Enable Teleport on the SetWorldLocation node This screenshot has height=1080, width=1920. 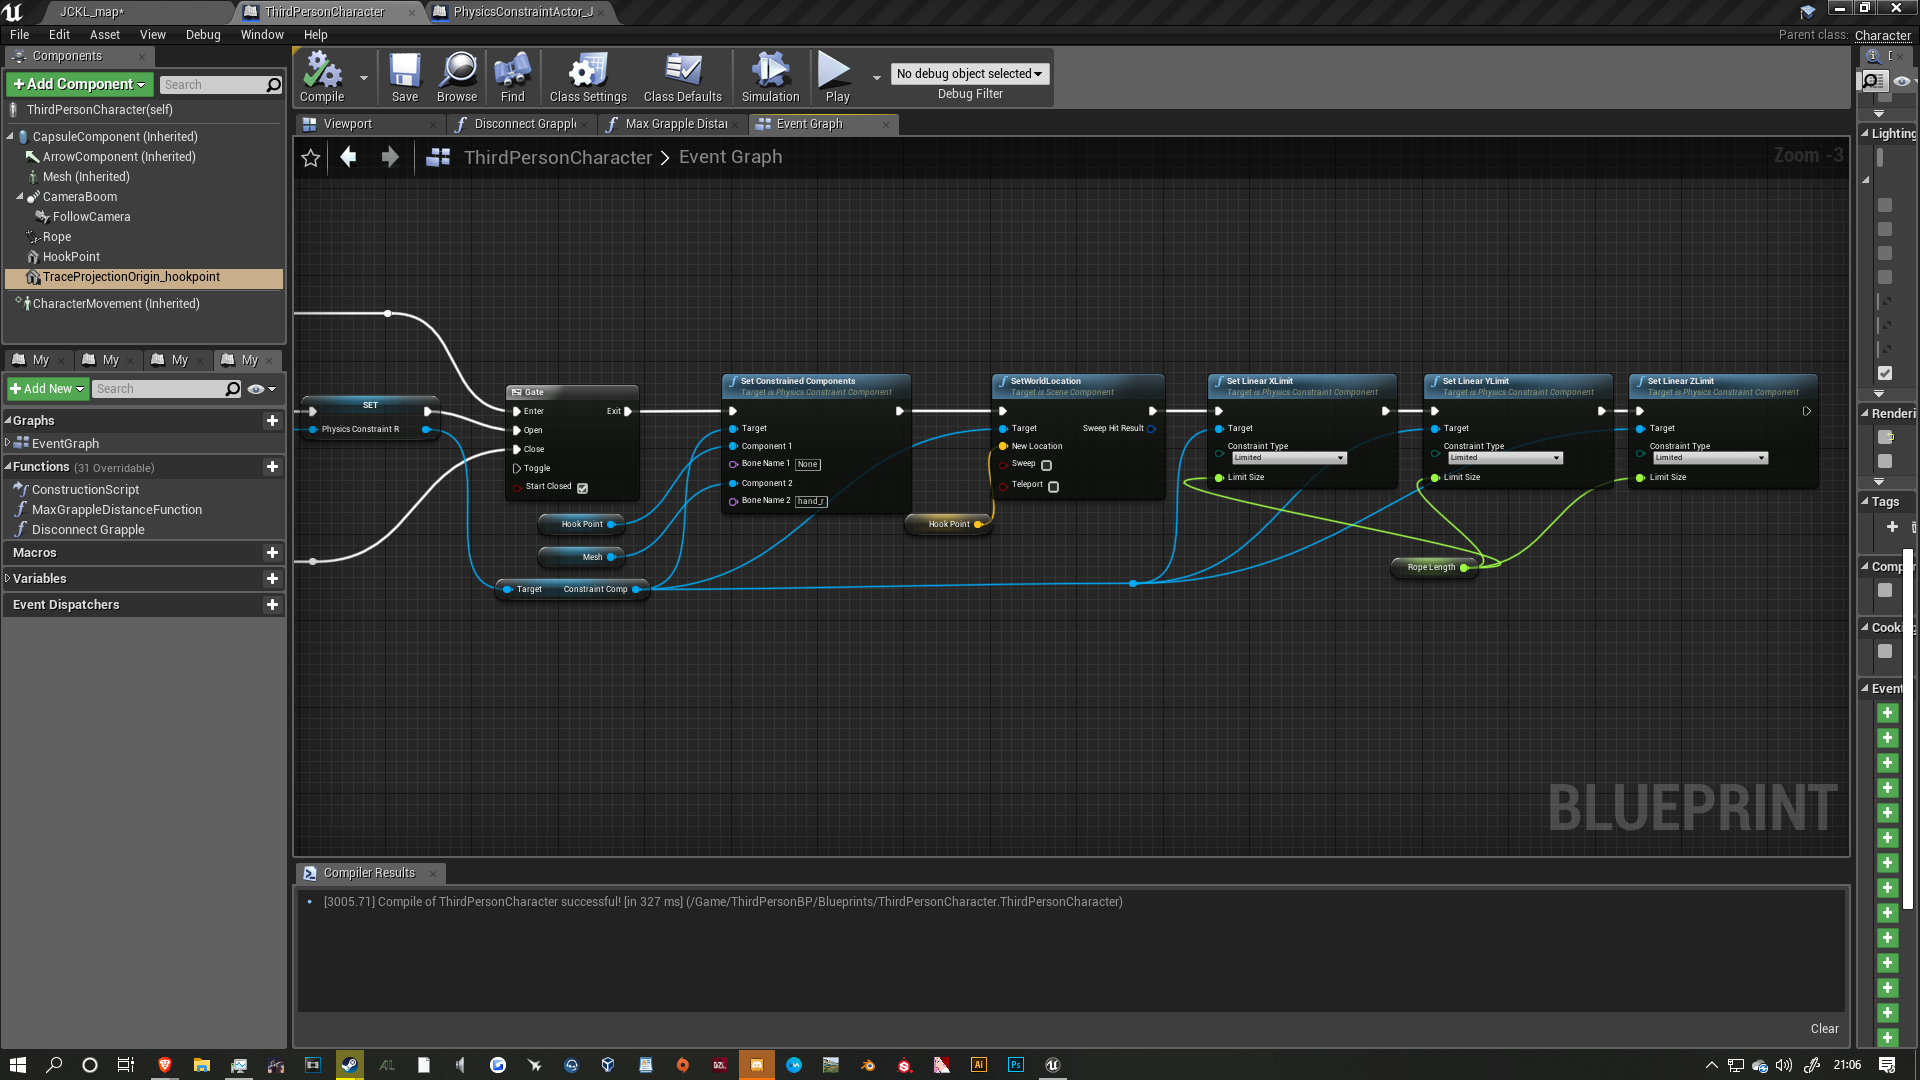click(x=1052, y=486)
